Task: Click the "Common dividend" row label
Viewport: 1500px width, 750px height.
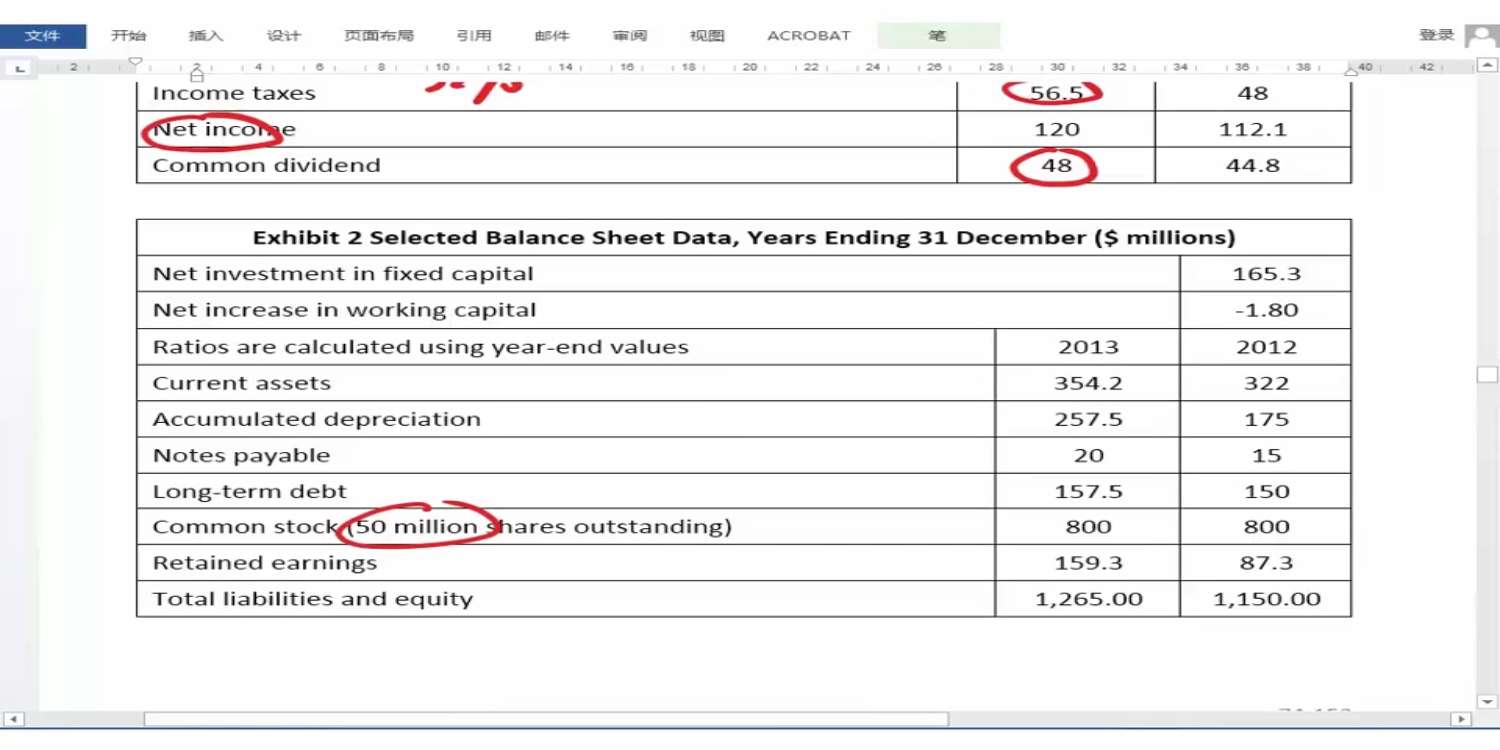Action: coord(266,165)
